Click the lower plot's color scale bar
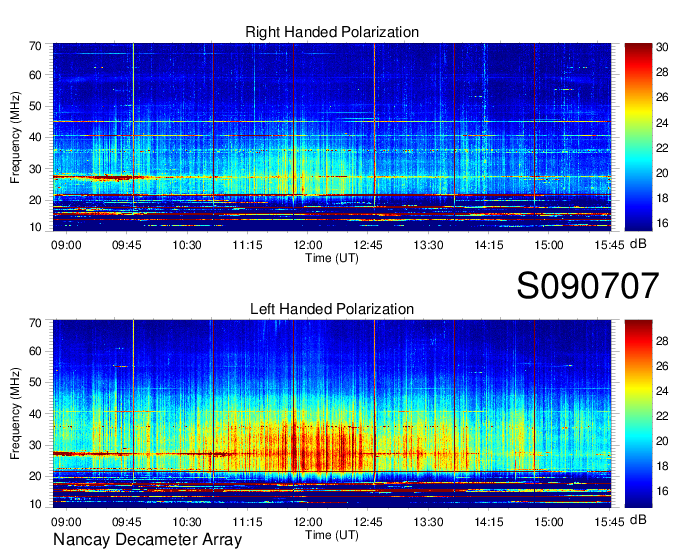Screen dimensions: 680x552 pos(638,414)
